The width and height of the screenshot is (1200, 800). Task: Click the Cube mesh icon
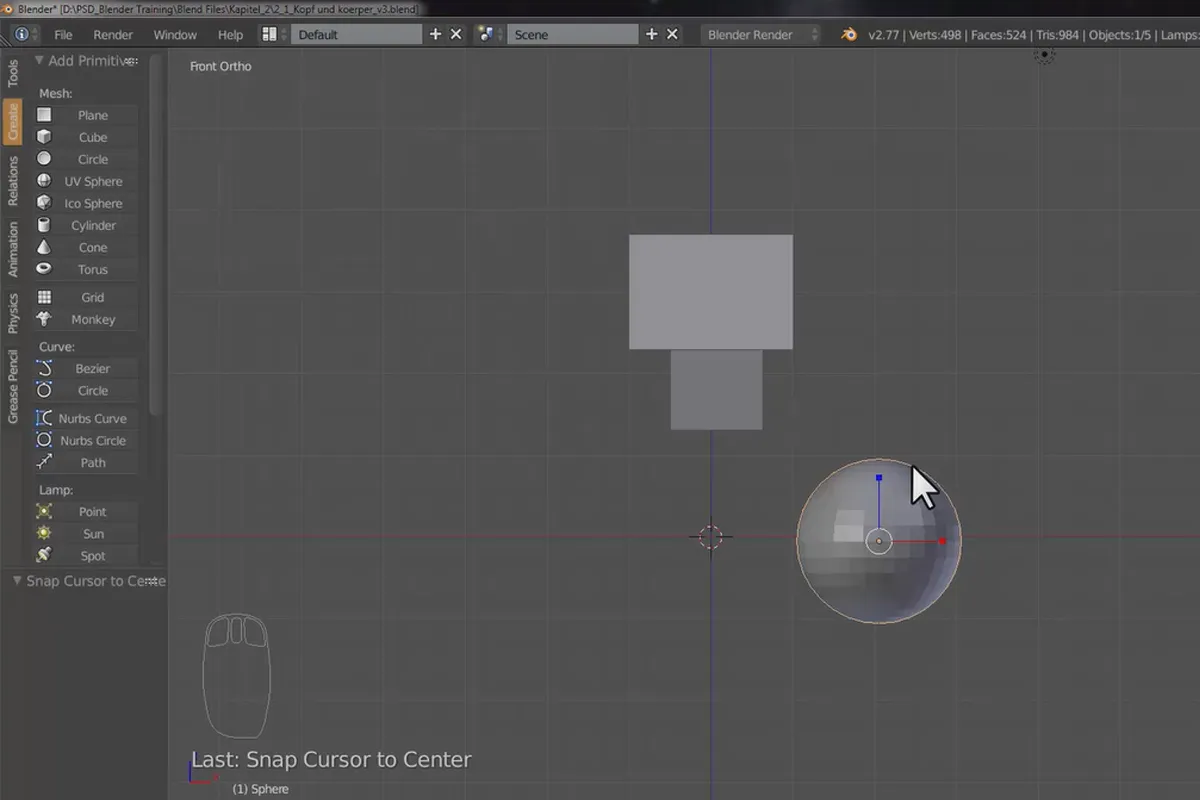point(44,137)
